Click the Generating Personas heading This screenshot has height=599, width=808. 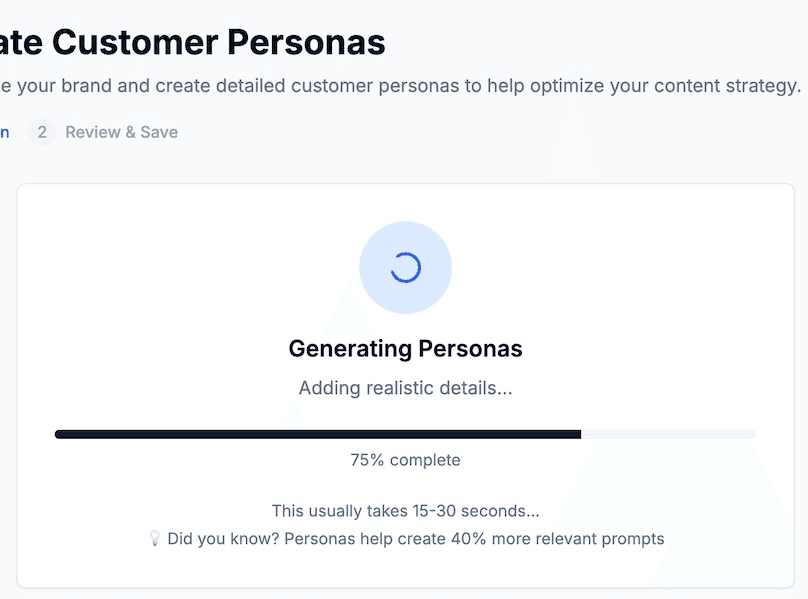pos(405,348)
